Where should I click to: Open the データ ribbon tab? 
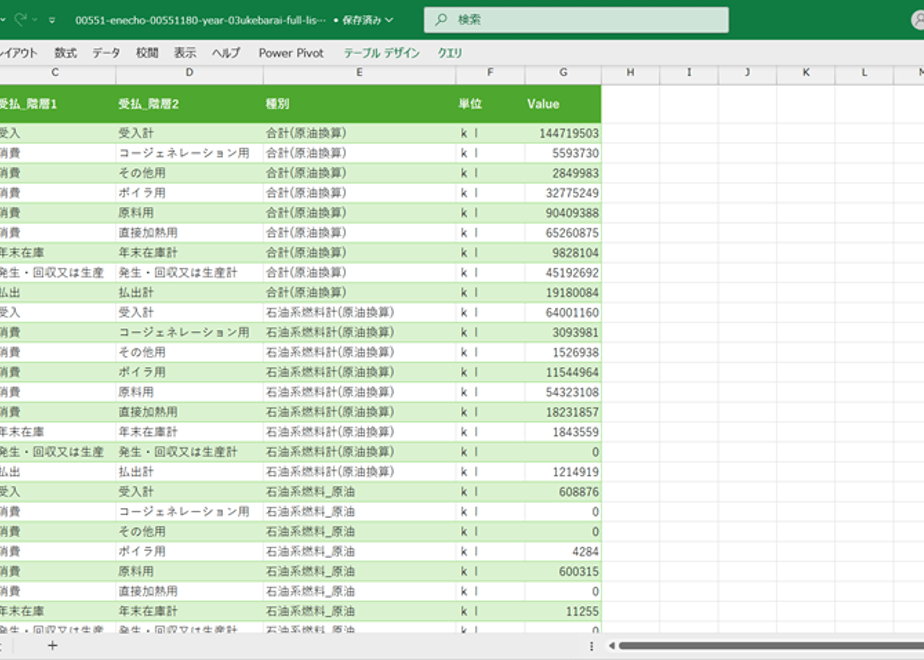pos(106,53)
